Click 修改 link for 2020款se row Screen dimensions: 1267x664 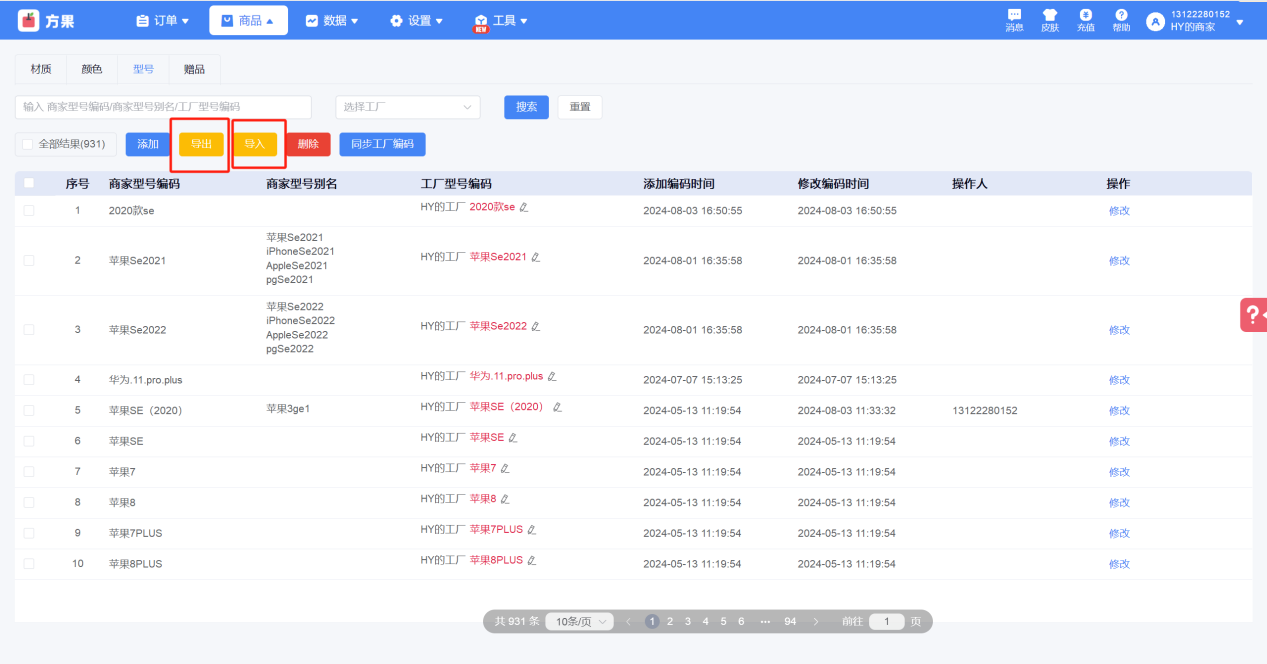pos(1119,210)
